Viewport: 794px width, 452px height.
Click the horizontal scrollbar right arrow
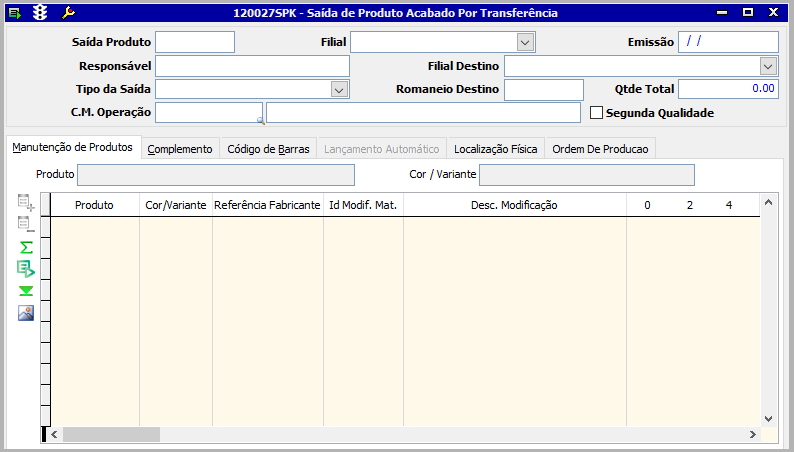click(x=752, y=434)
